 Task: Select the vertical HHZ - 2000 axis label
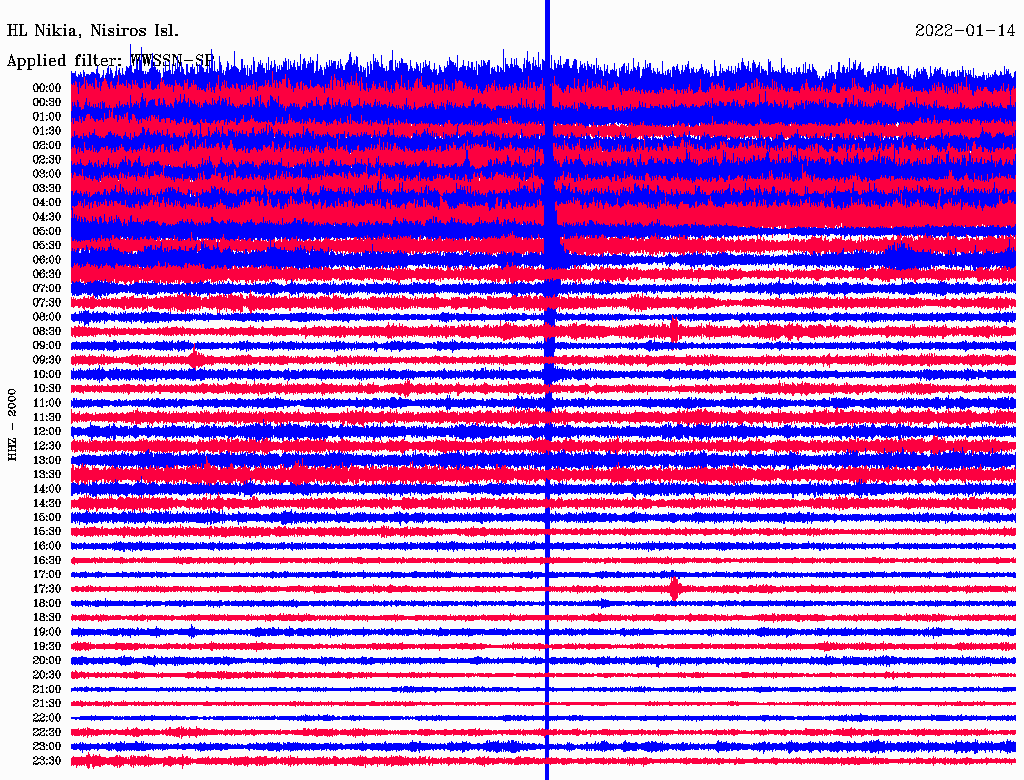13,424
